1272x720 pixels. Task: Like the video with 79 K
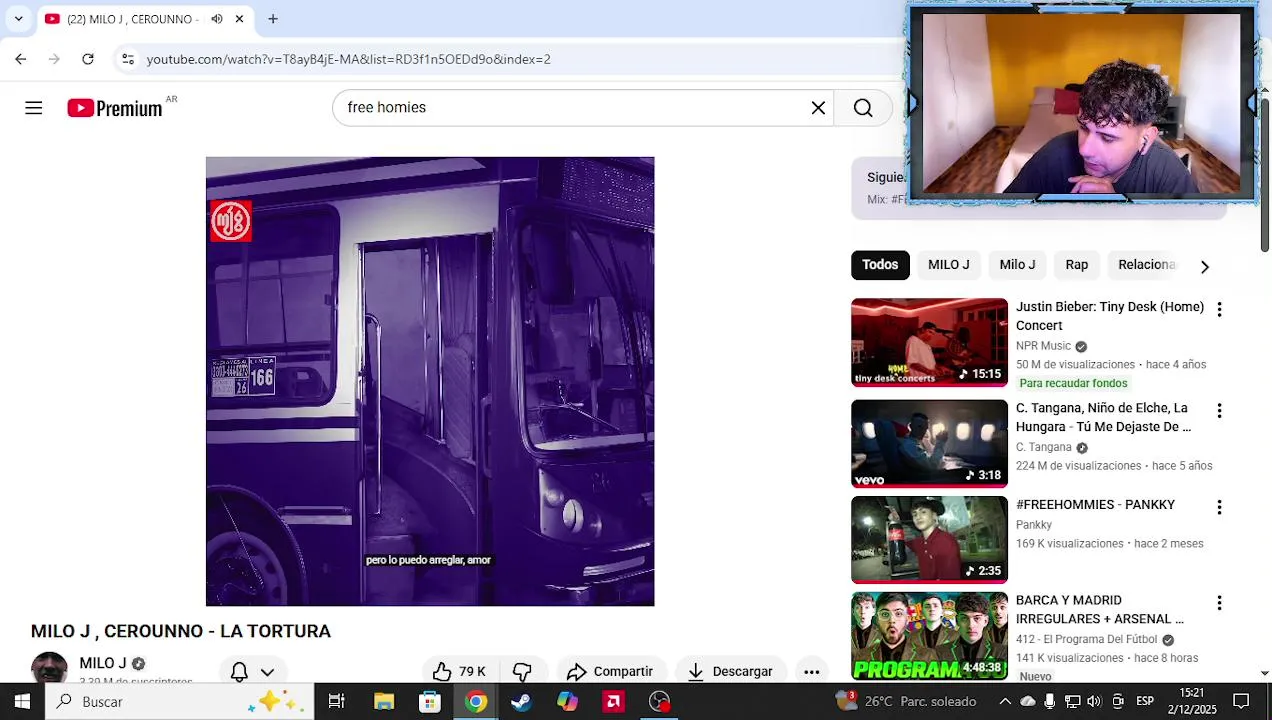click(458, 671)
